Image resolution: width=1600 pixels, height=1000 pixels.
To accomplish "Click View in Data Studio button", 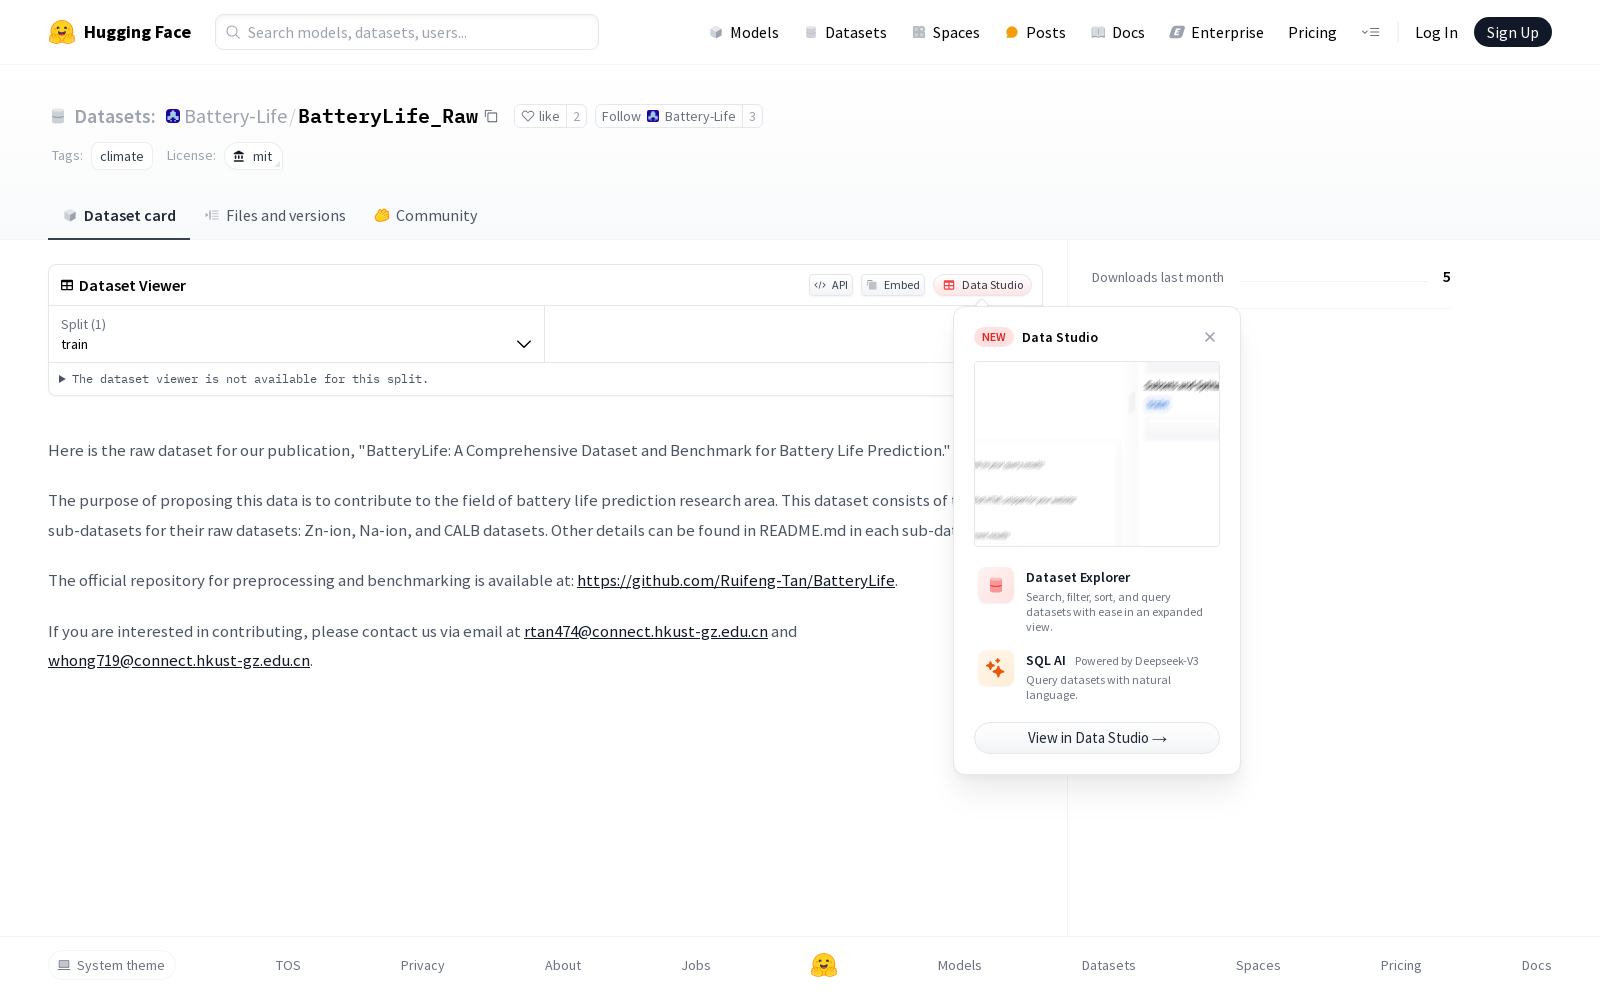I will pyautogui.click(x=1097, y=738).
